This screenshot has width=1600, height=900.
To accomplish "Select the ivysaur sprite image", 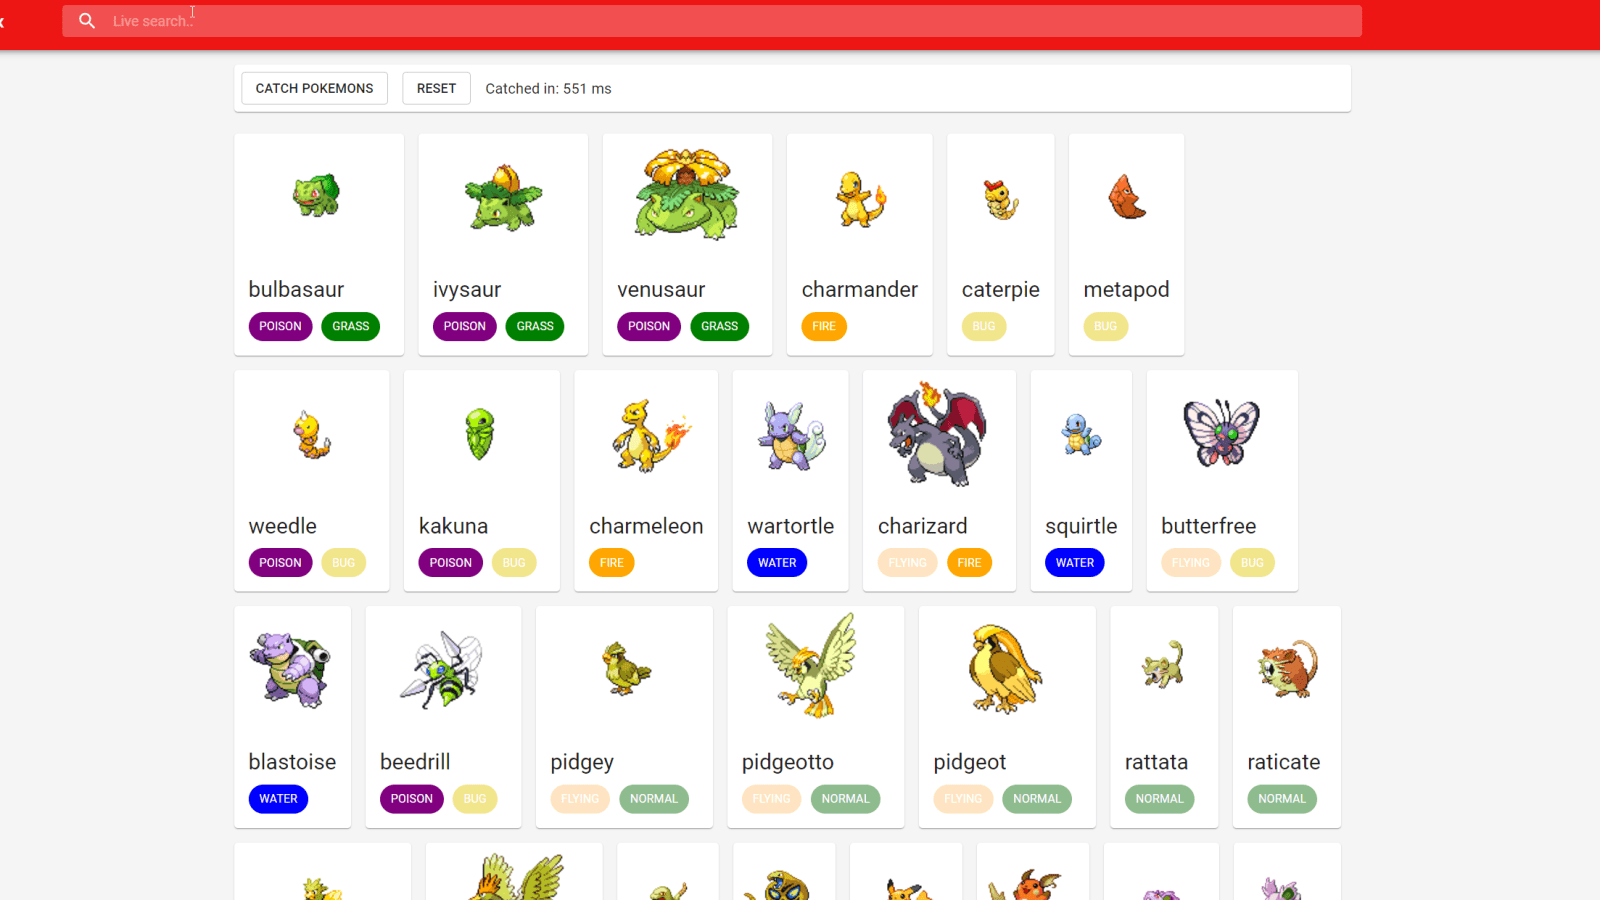I will pyautogui.click(x=503, y=197).
